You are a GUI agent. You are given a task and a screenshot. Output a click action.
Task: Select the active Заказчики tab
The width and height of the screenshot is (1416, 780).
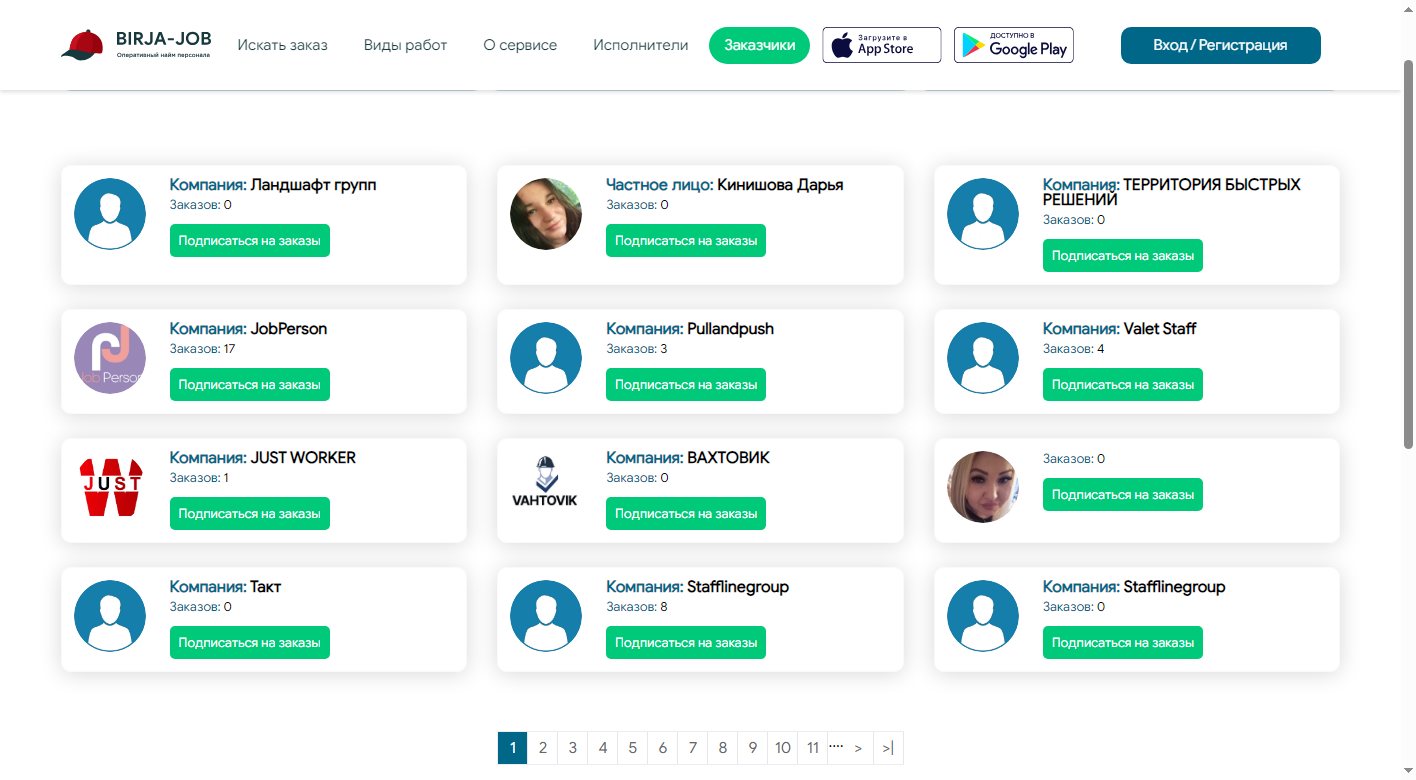759,45
